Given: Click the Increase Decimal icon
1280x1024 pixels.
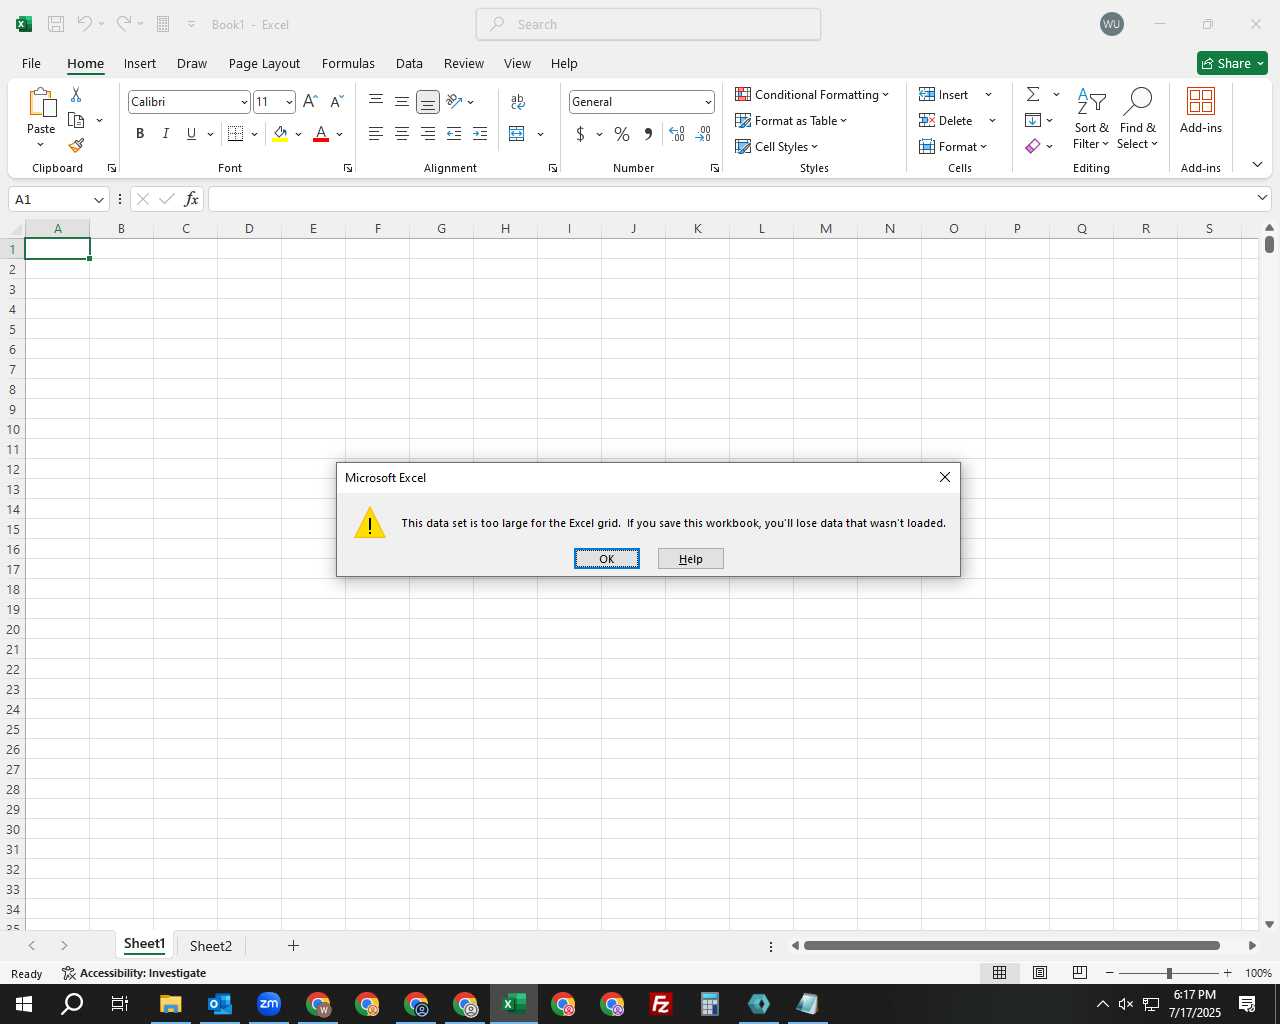Looking at the screenshot, I should click(677, 134).
